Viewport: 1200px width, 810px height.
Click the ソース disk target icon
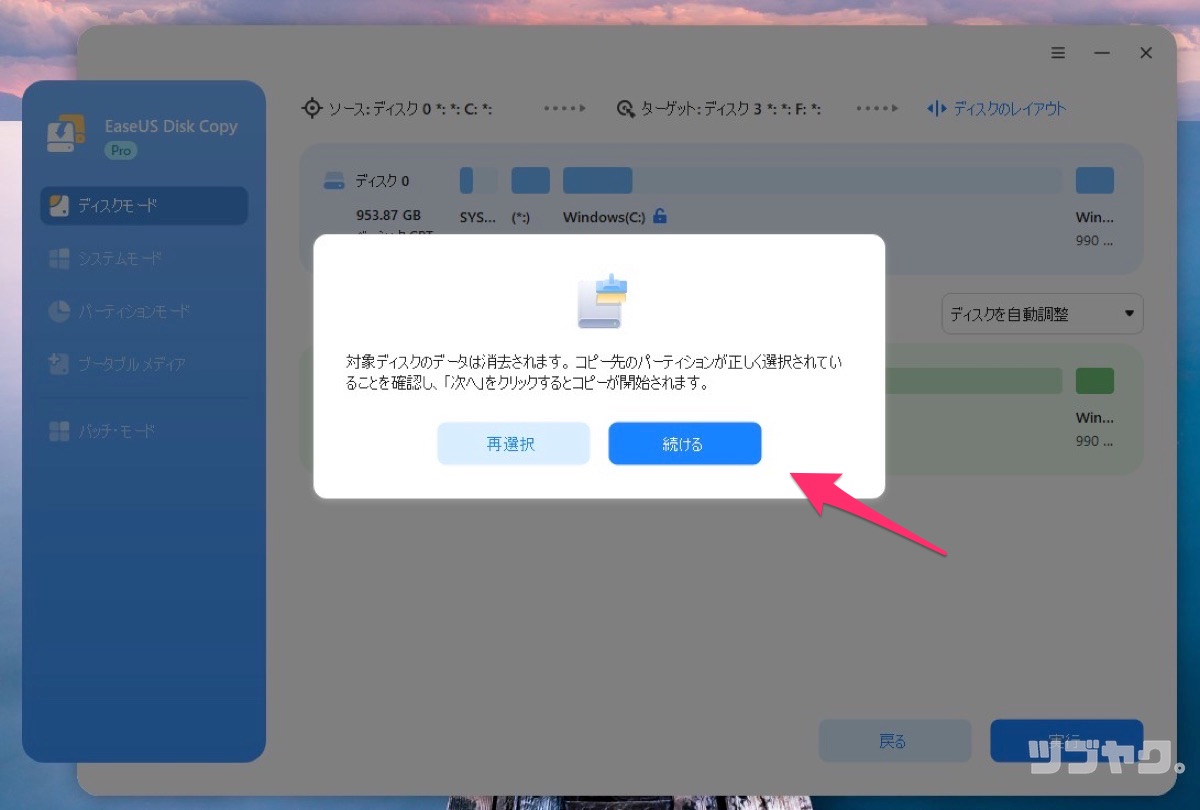point(311,108)
